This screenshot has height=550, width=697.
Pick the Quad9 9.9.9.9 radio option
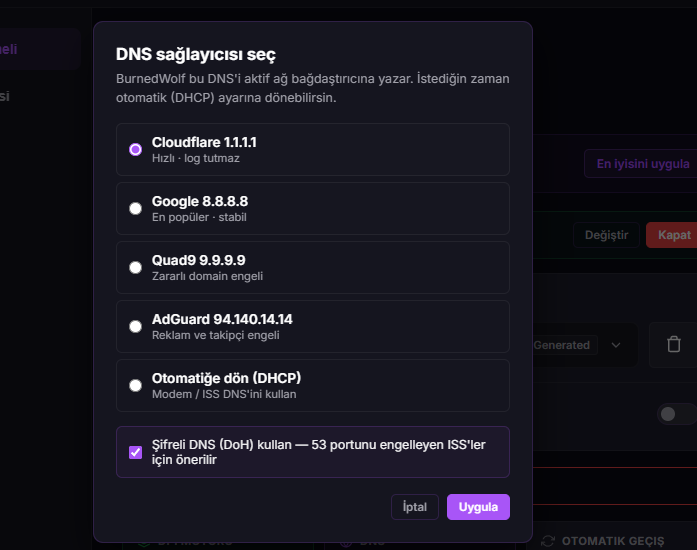point(136,268)
